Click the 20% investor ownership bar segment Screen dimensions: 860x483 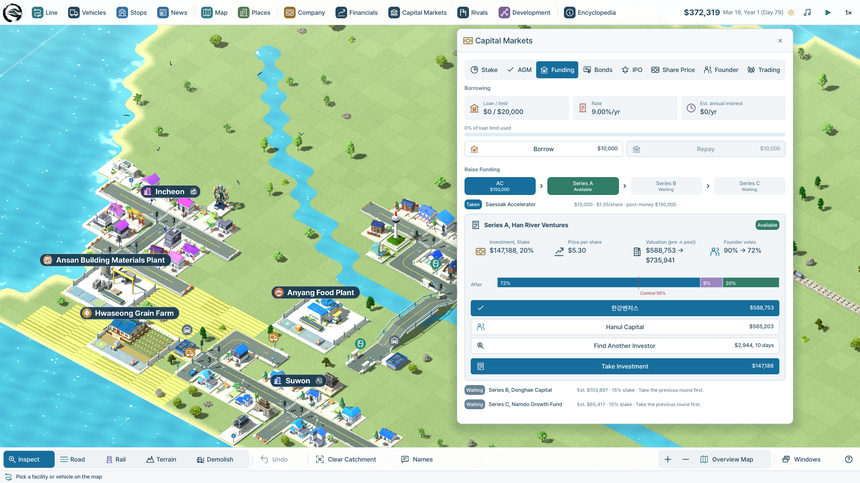point(750,283)
